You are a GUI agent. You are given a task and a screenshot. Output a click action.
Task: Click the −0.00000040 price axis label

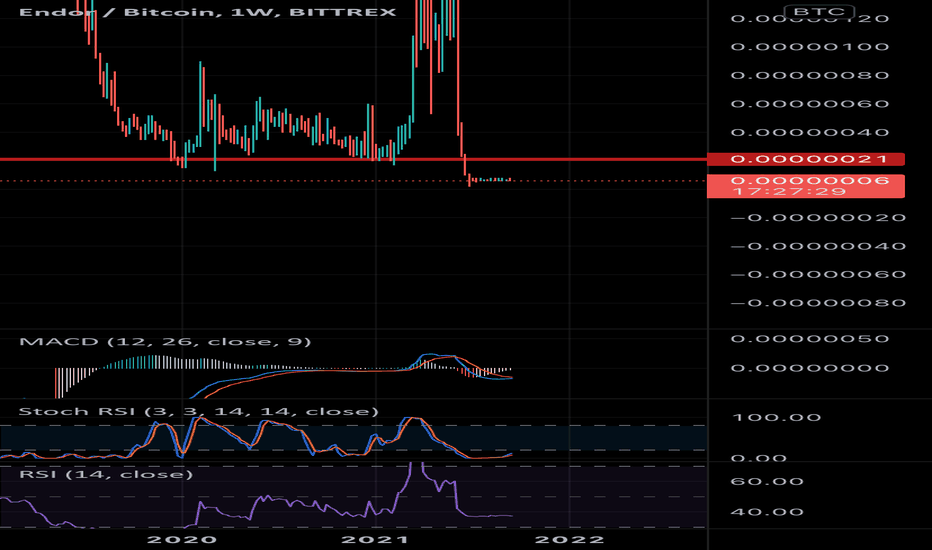pyautogui.click(x=818, y=246)
